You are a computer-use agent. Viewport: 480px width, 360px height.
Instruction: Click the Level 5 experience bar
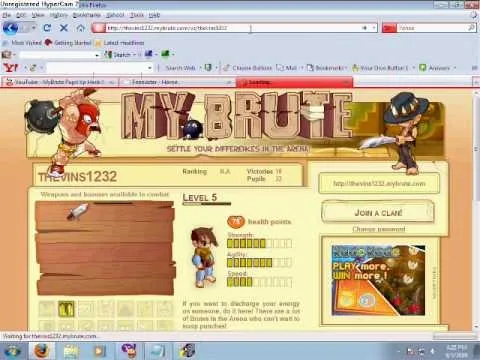click(207, 204)
